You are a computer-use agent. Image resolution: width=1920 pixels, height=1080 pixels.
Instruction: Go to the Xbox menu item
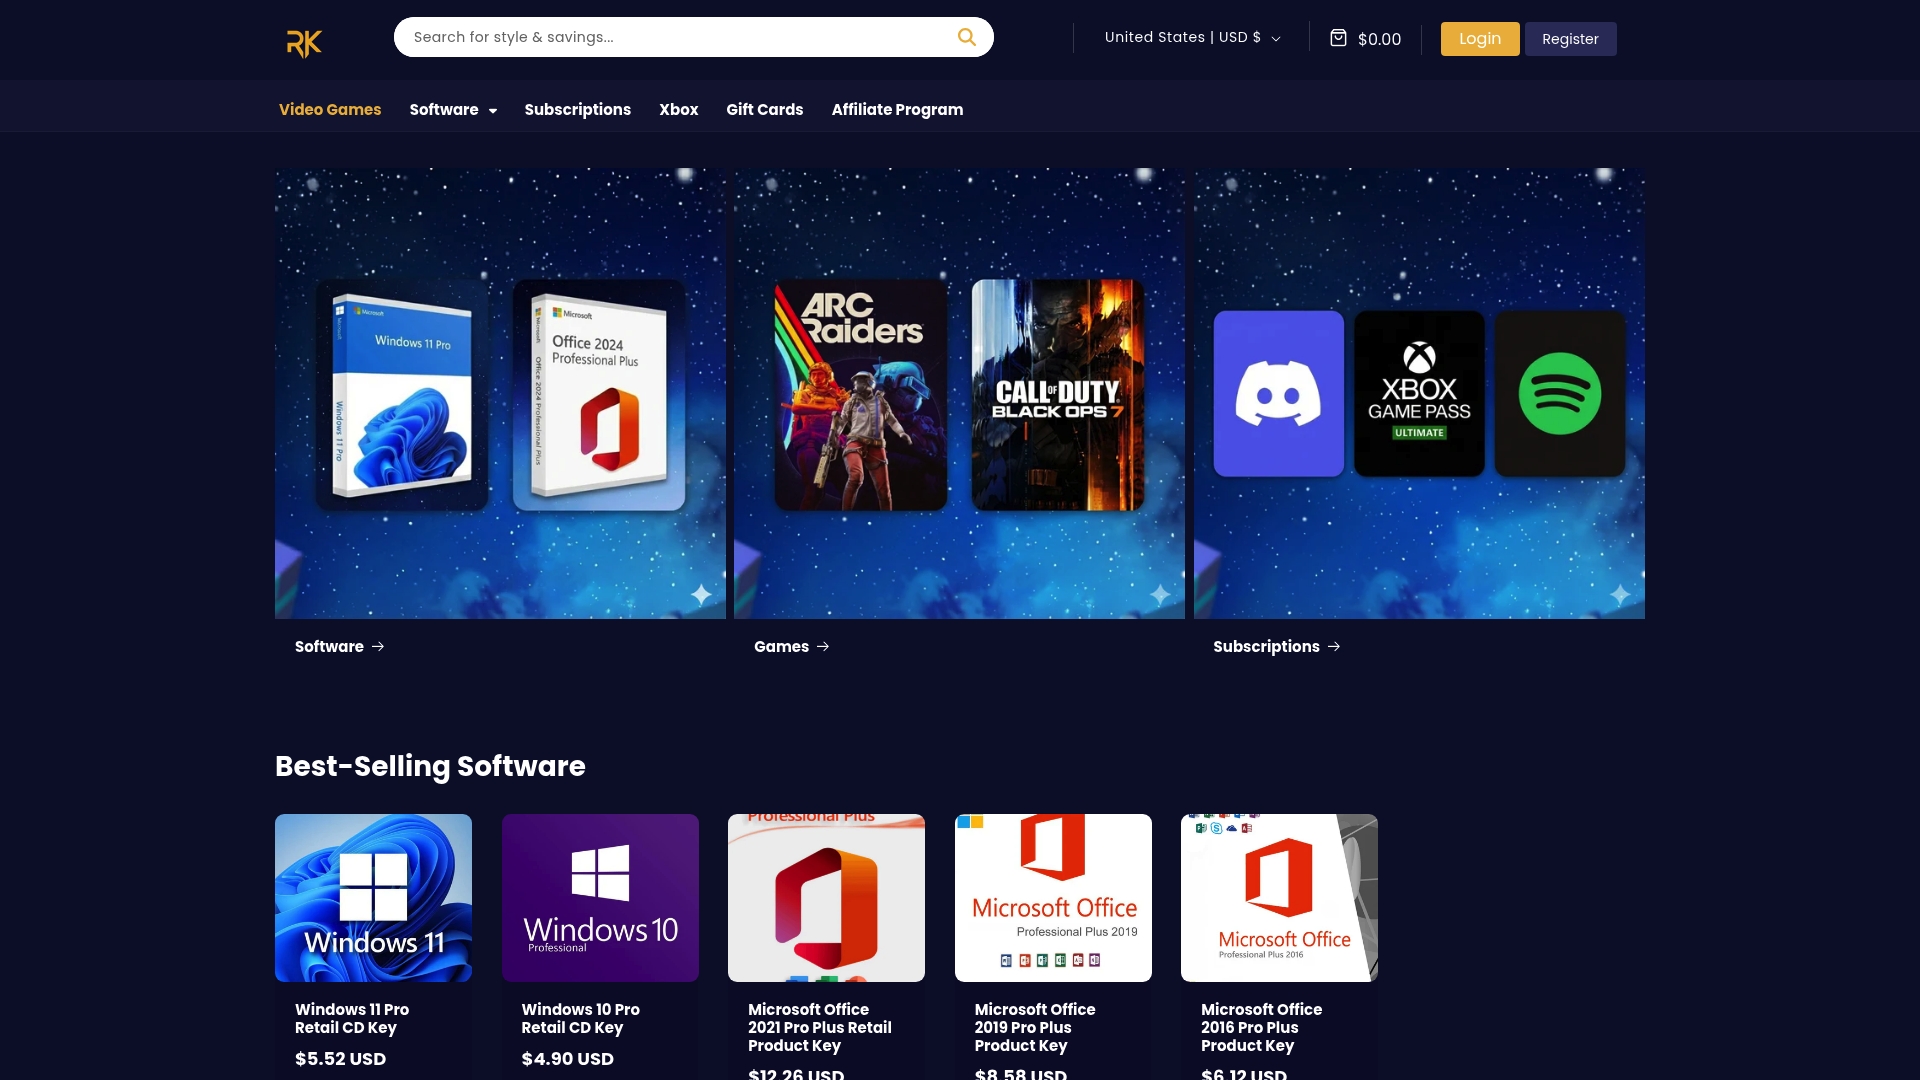coord(678,110)
